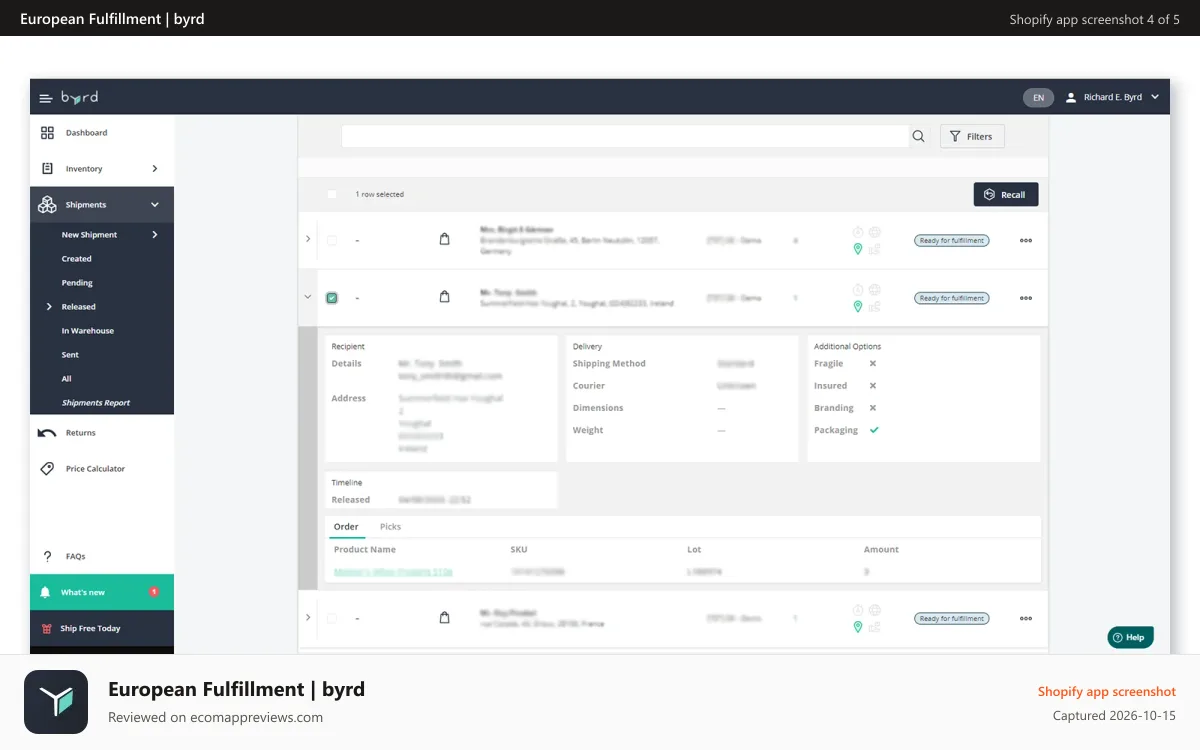Click the Amount column header

[x=881, y=550]
